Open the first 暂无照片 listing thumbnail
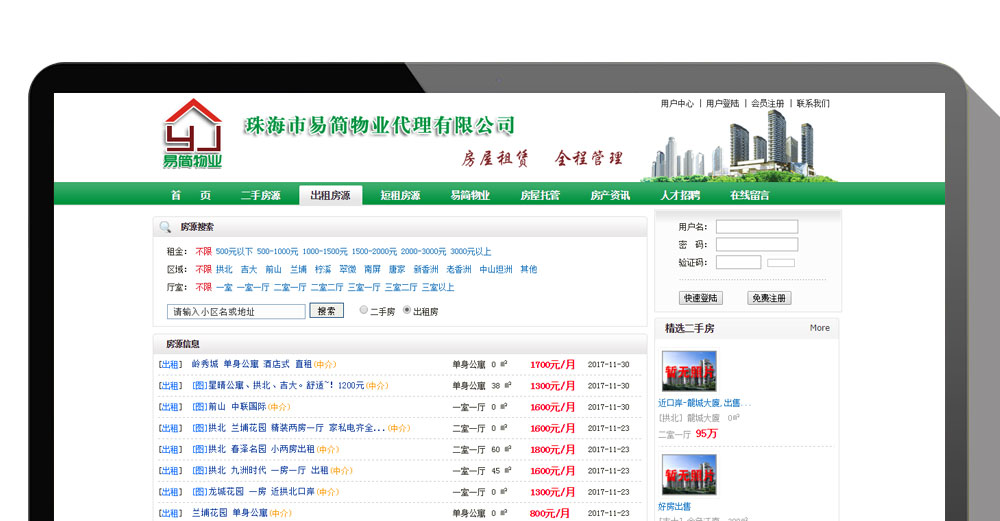Image resolution: width=1000 pixels, height=521 pixels. [x=689, y=371]
